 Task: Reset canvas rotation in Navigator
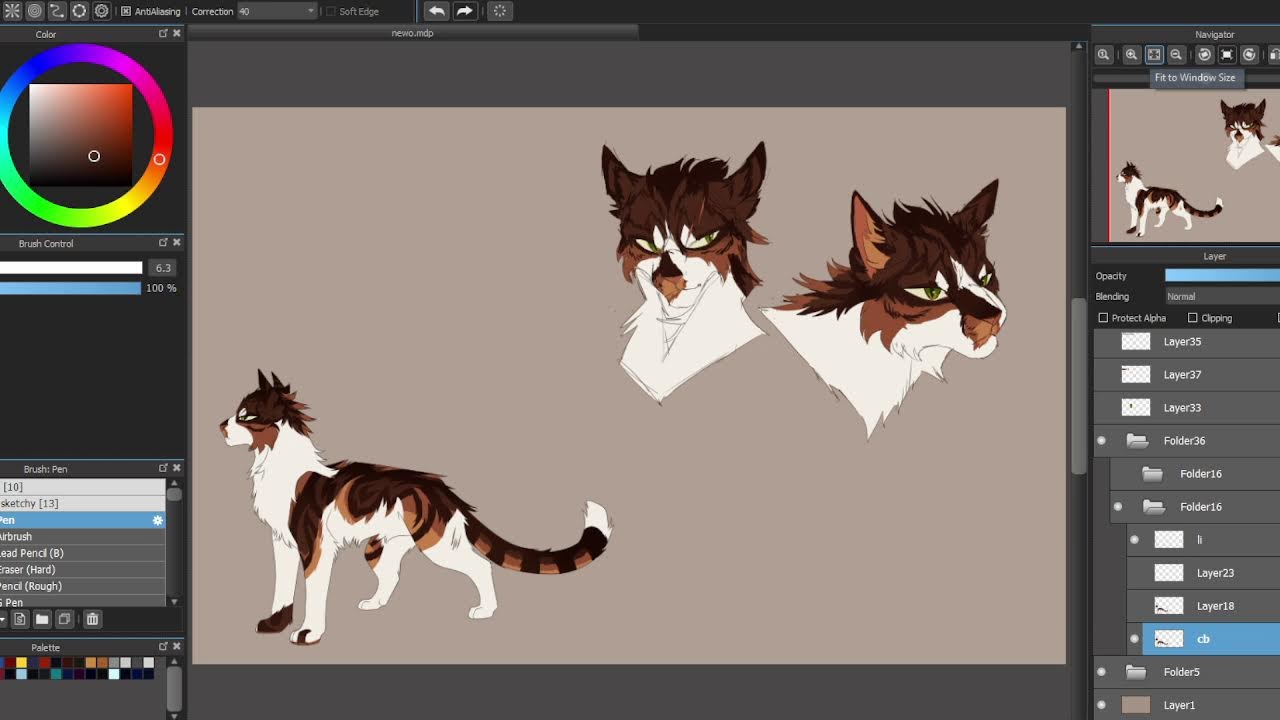(1227, 55)
